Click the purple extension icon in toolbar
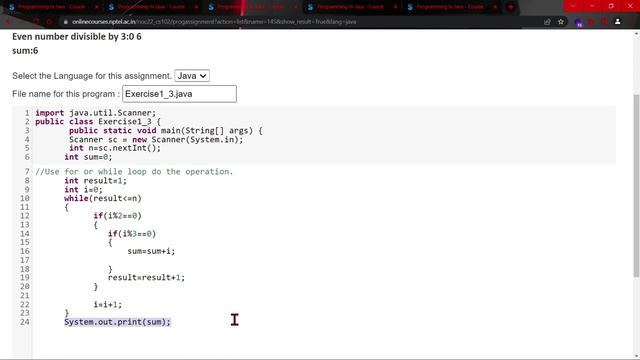The image size is (640, 360). point(578,22)
